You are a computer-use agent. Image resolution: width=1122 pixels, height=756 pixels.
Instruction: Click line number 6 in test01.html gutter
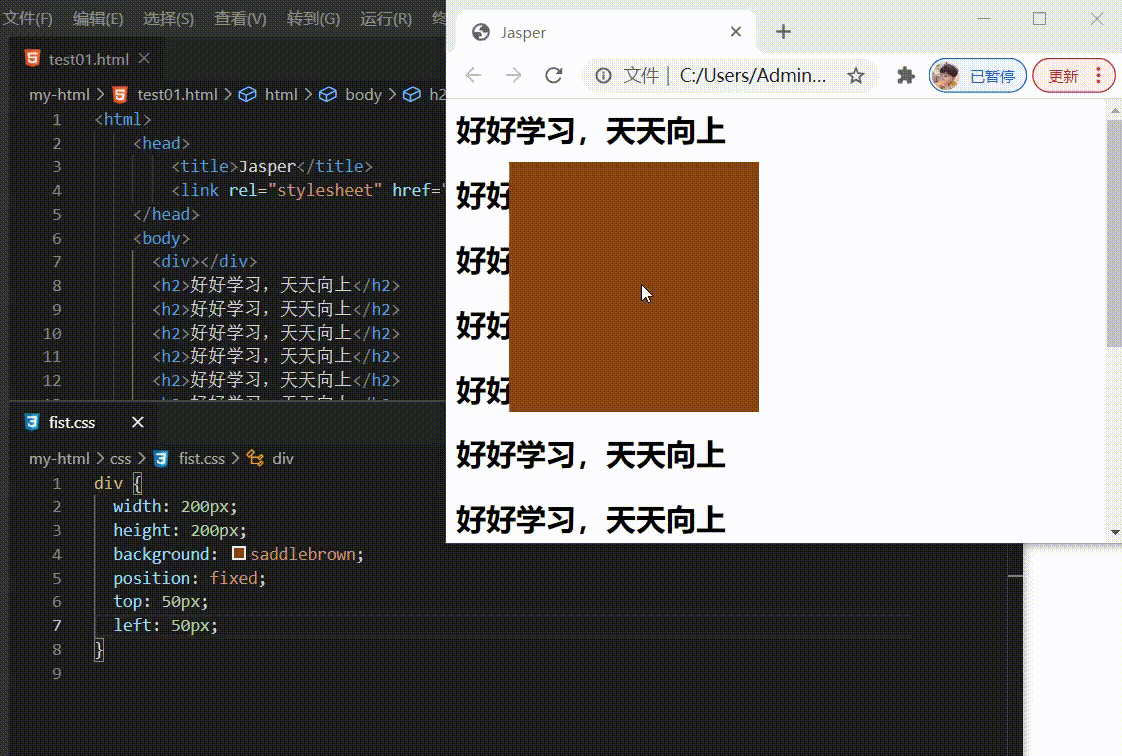click(x=57, y=238)
